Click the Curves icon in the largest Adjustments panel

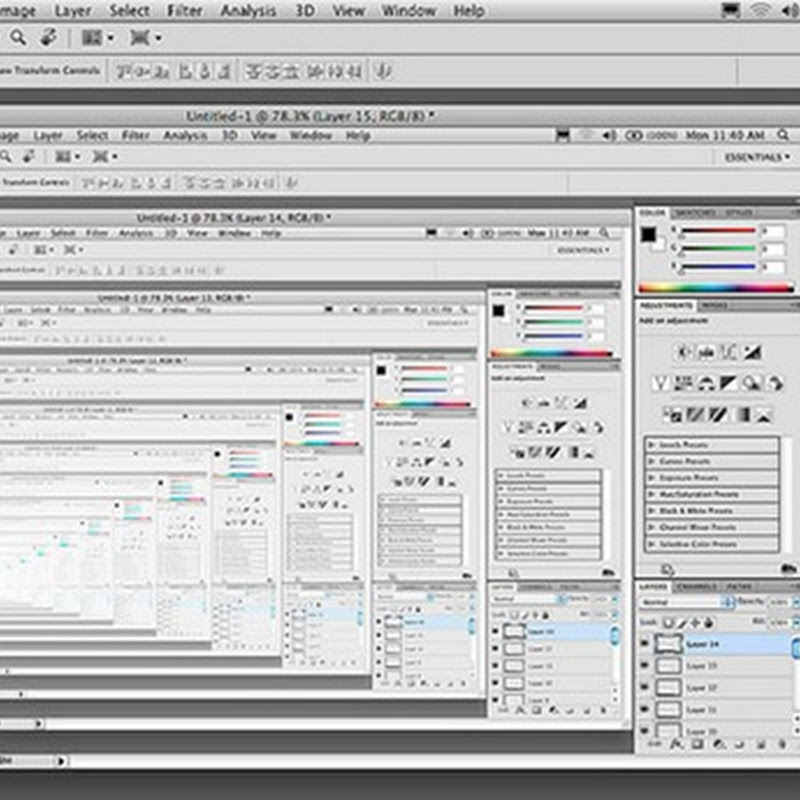729,352
